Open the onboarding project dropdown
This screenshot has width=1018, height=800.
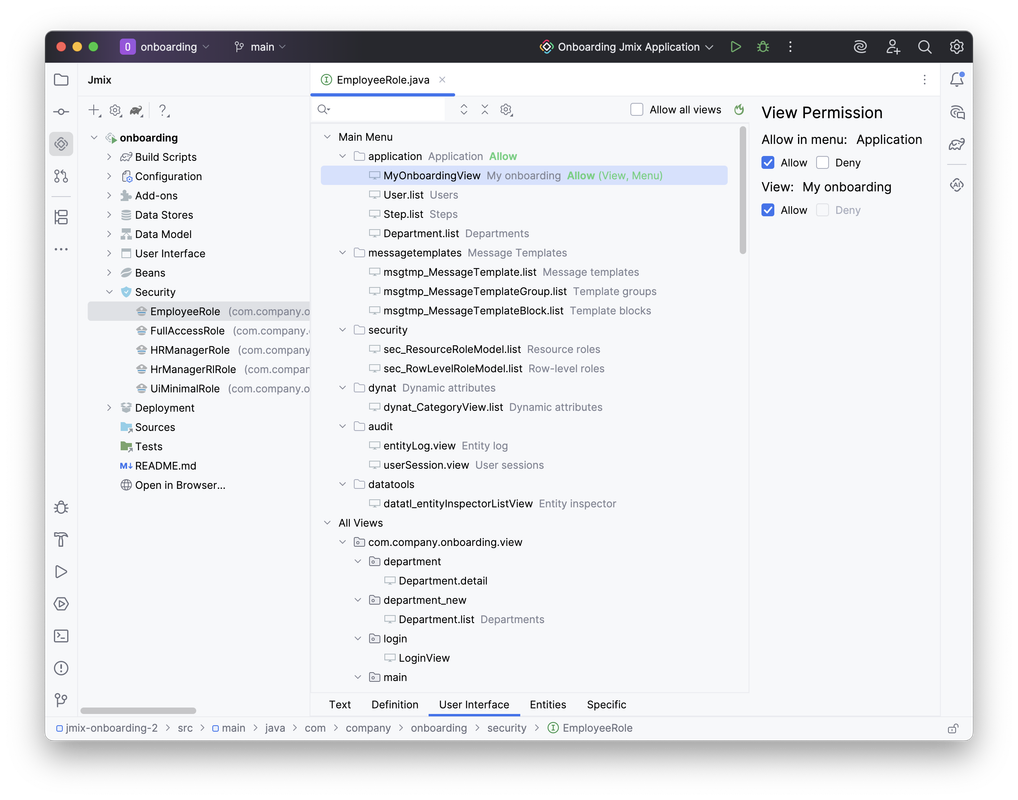click(x=166, y=47)
